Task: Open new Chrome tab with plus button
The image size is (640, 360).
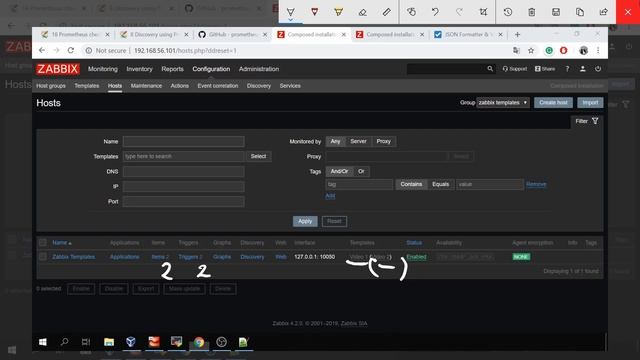Action: [517, 34]
